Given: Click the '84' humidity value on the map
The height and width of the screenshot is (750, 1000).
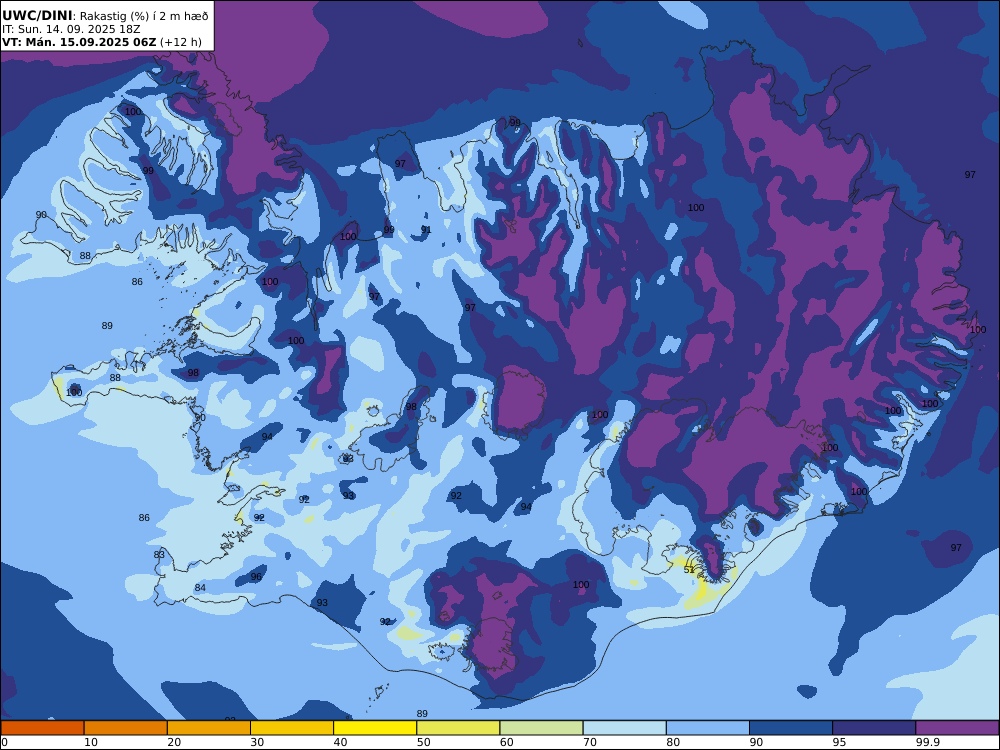Looking at the screenshot, I should pos(200,587).
